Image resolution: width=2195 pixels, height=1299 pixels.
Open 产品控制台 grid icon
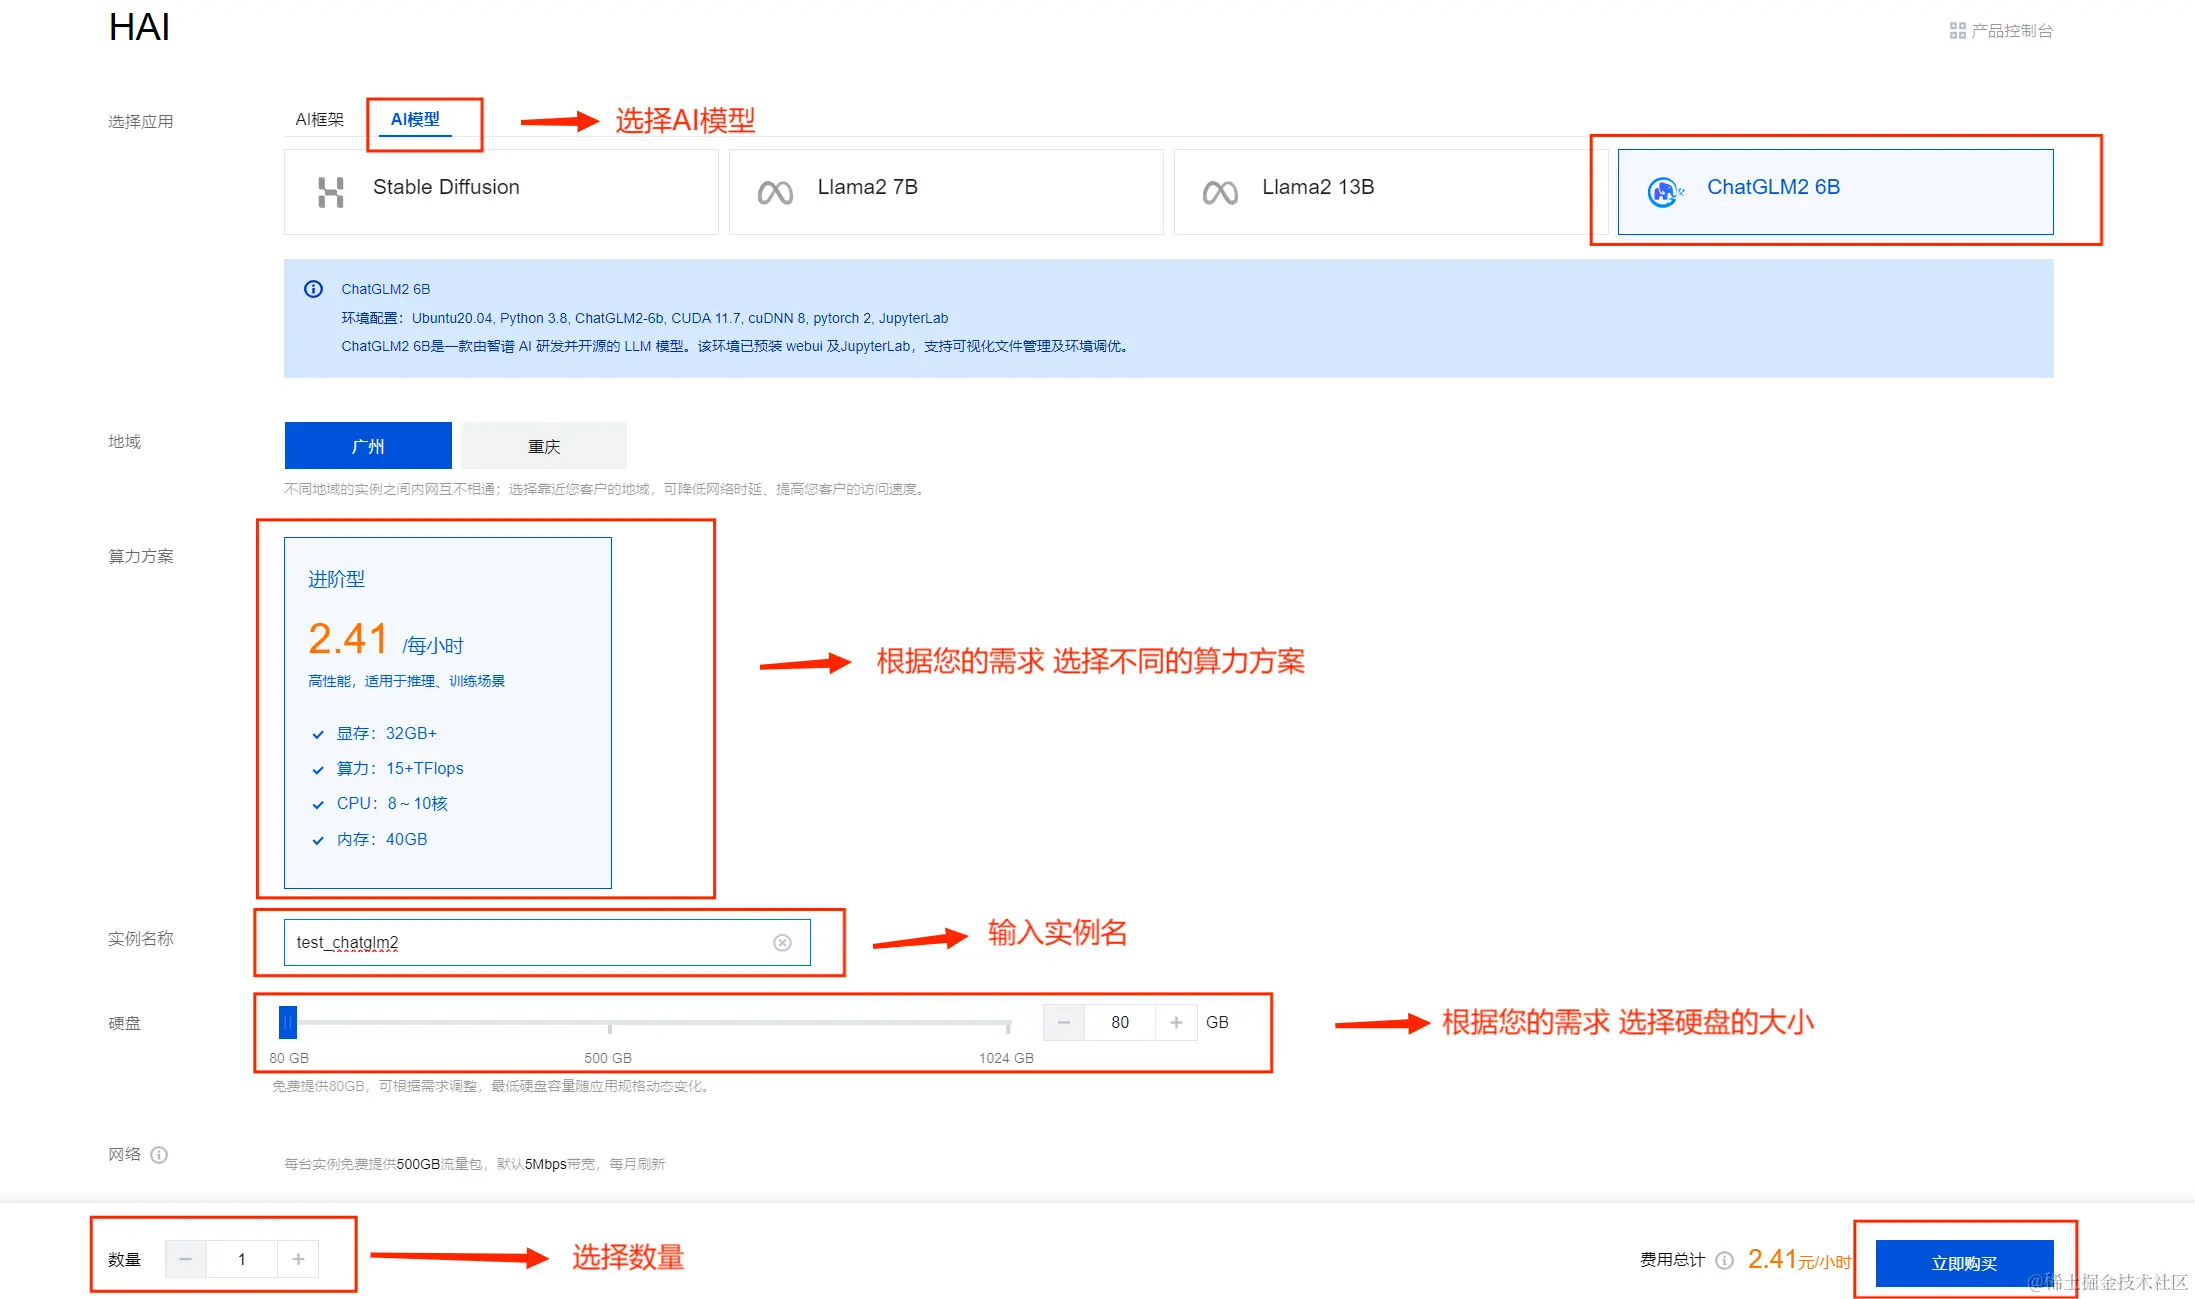pos(1957,31)
